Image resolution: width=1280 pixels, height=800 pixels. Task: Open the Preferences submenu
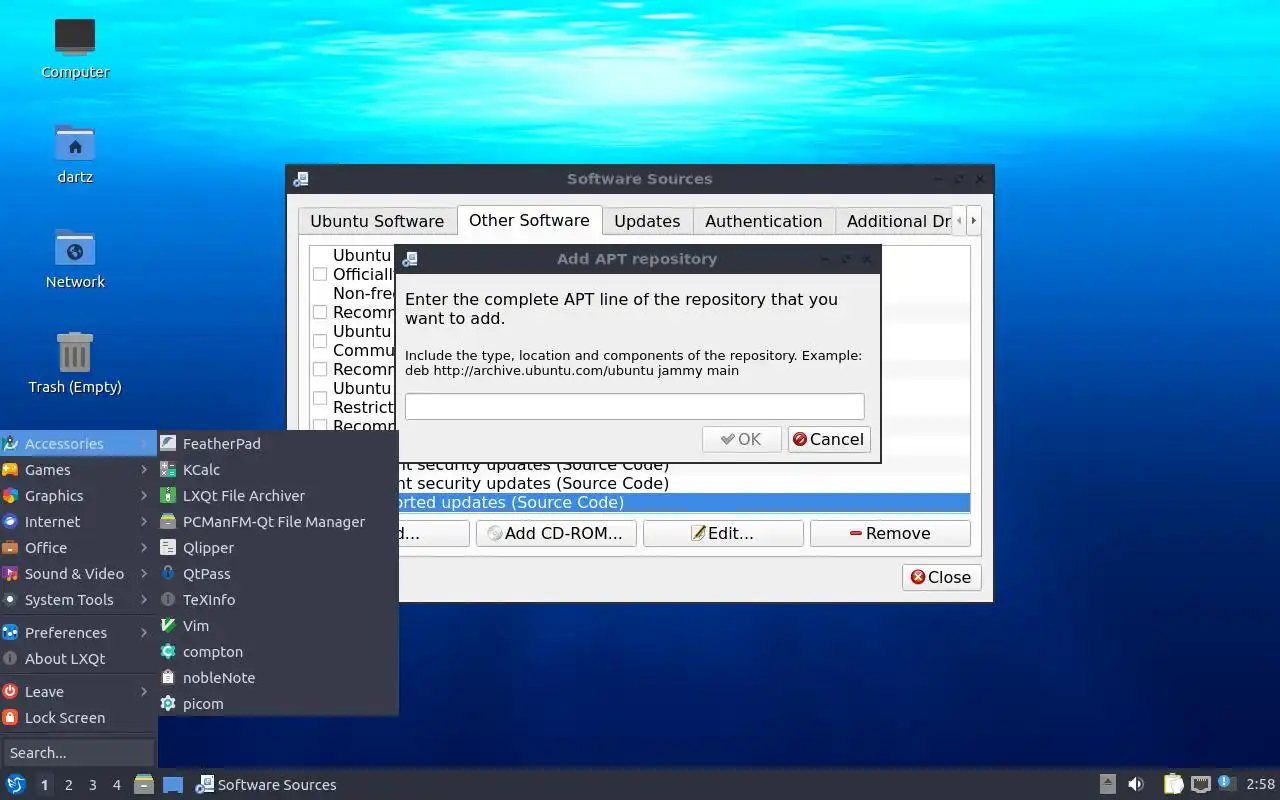pos(78,633)
